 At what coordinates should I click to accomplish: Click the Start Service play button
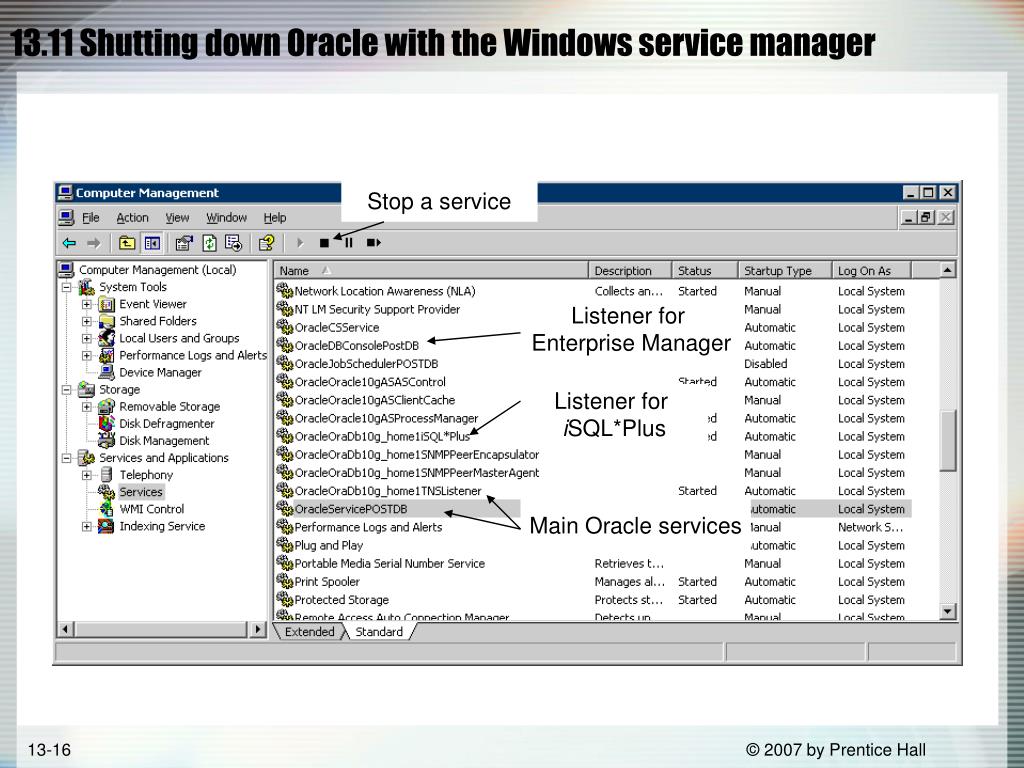300,243
